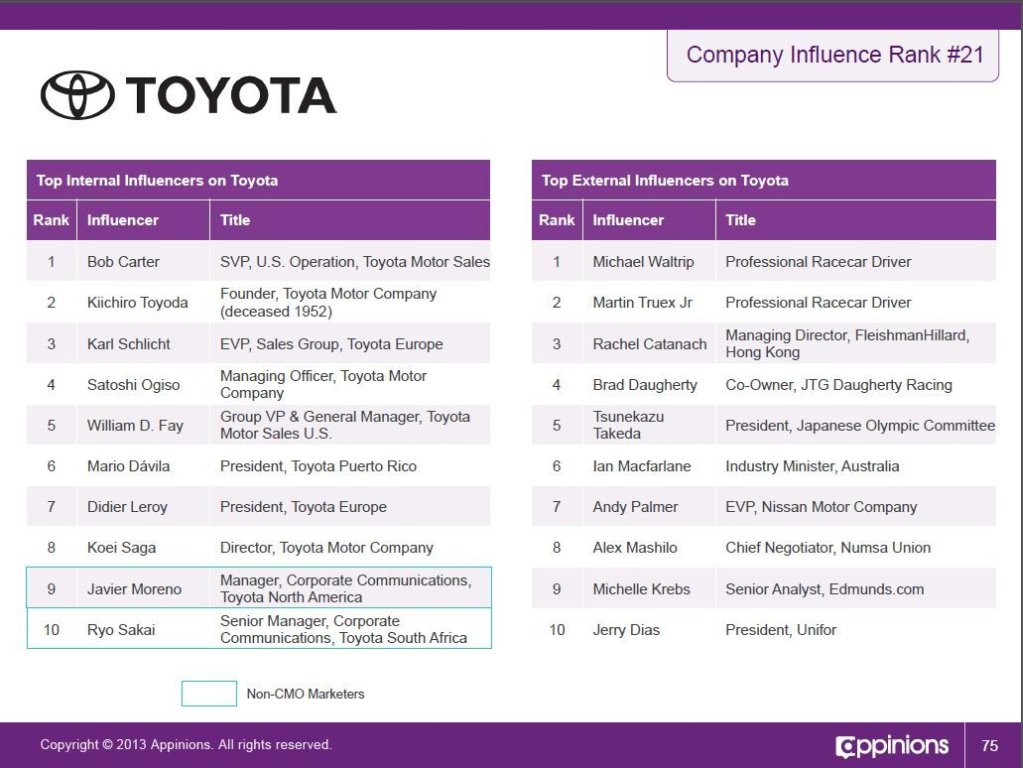Select 'Bob Carter' in internal influencers
The height and width of the screenshot is (768, 1023).
(x=123, y=262)
